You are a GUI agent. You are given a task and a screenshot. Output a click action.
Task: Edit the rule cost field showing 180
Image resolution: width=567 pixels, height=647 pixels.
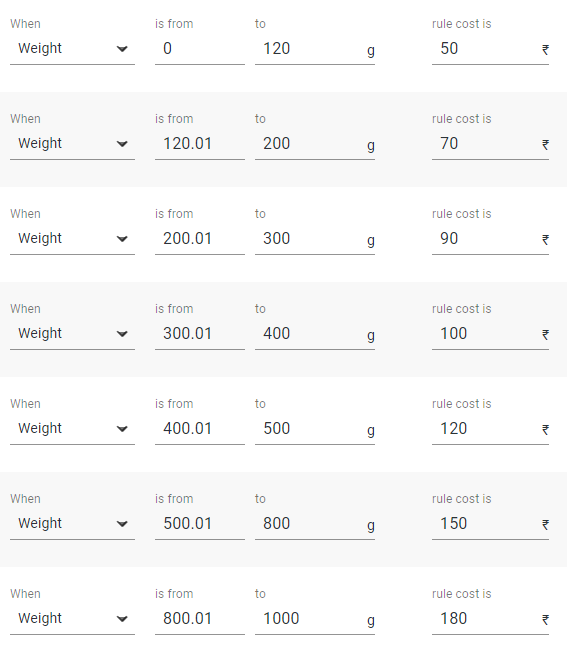(490, 618)
